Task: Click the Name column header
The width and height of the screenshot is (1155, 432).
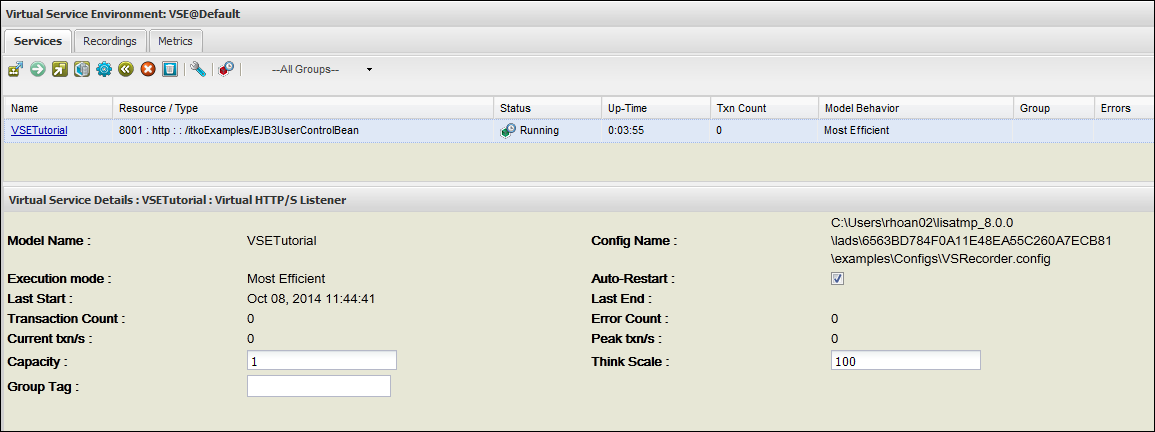Action: [57, 108]
